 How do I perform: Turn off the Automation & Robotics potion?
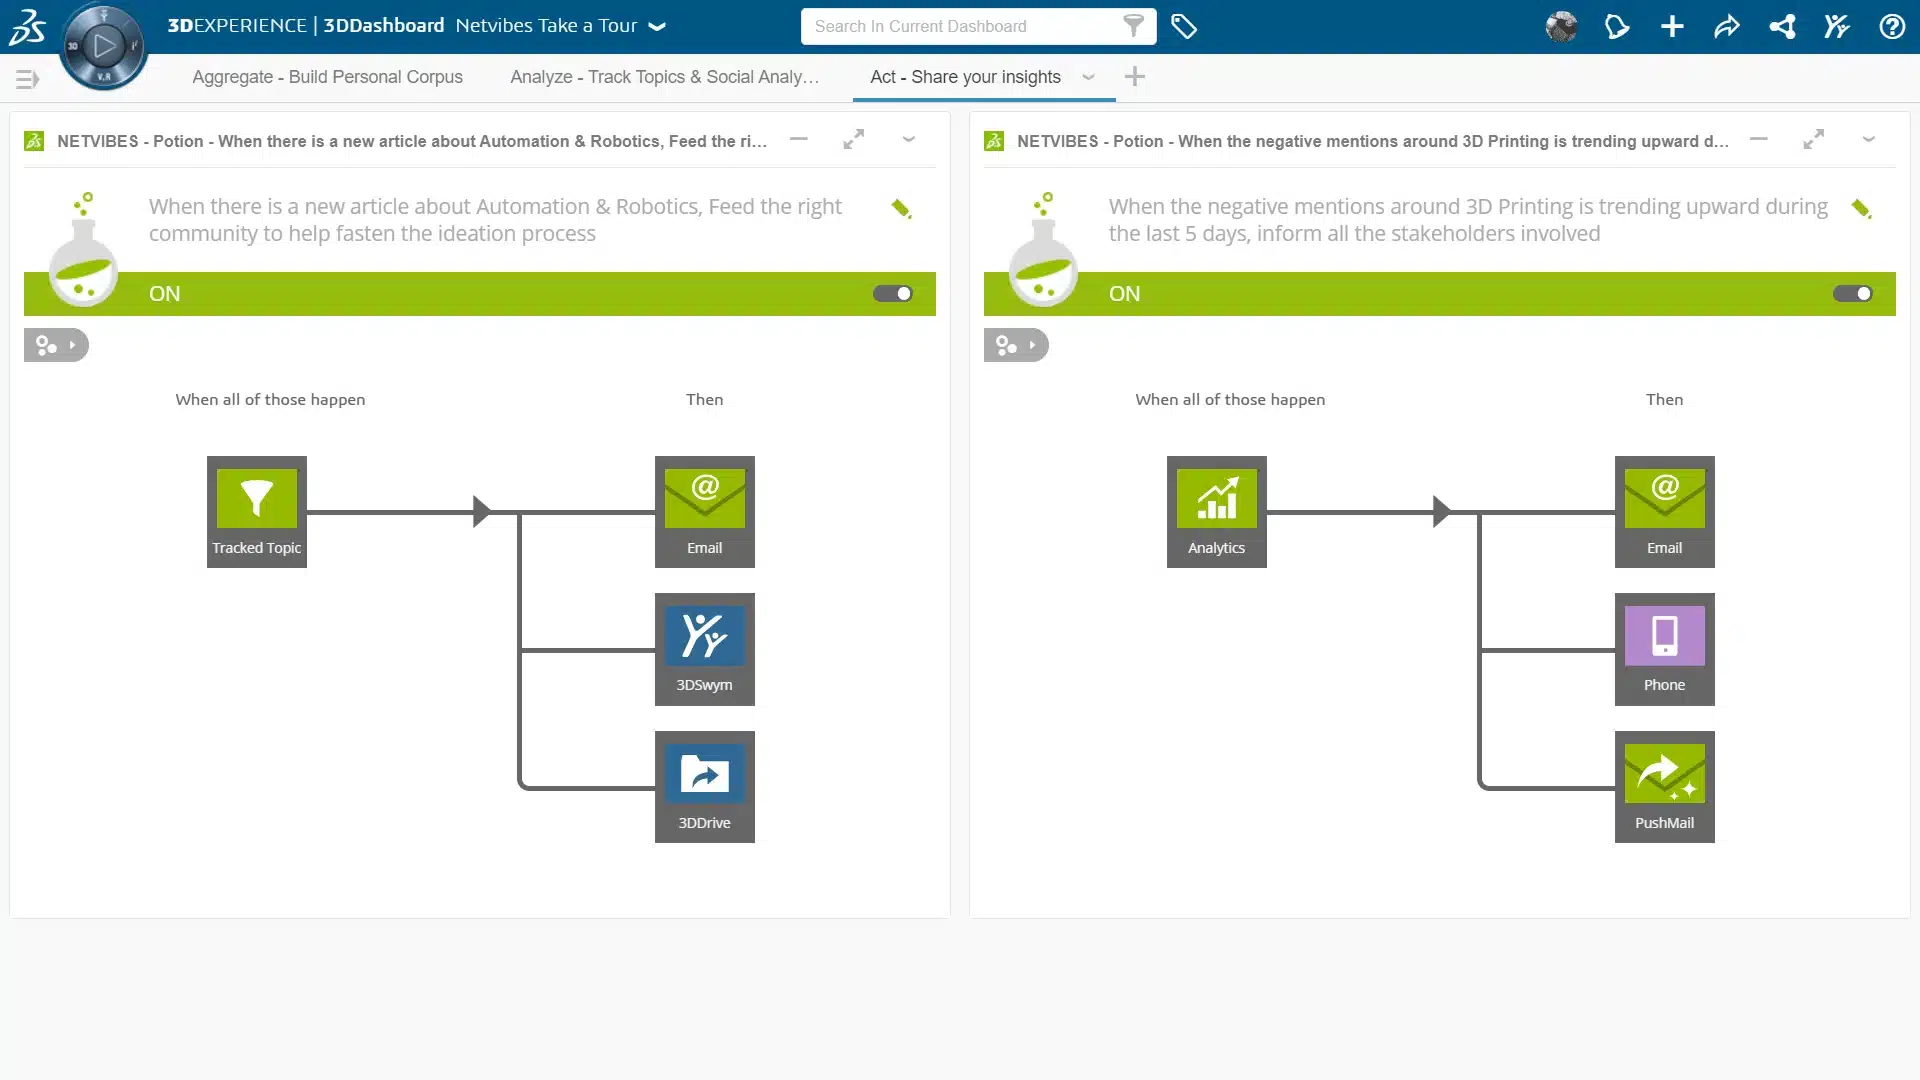[x=893, y=293]
